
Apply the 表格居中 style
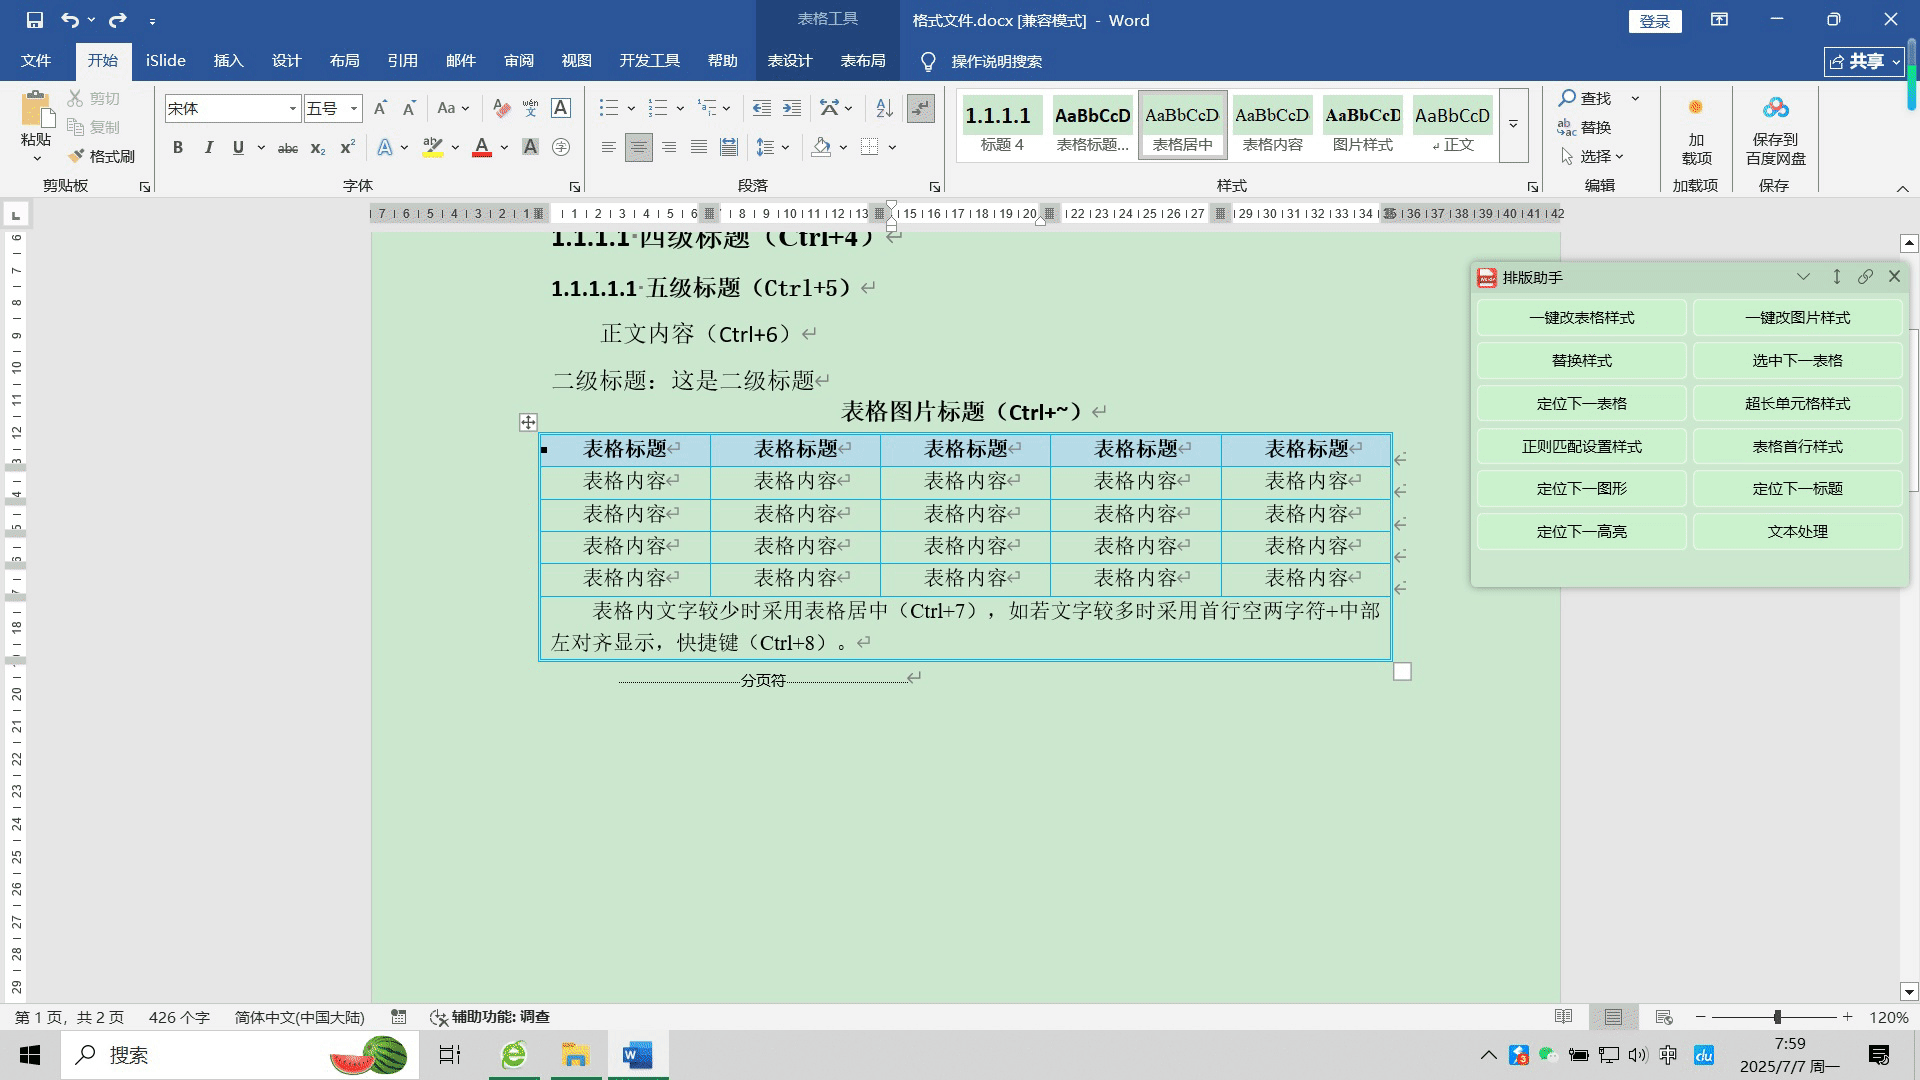pos(1182,125)
